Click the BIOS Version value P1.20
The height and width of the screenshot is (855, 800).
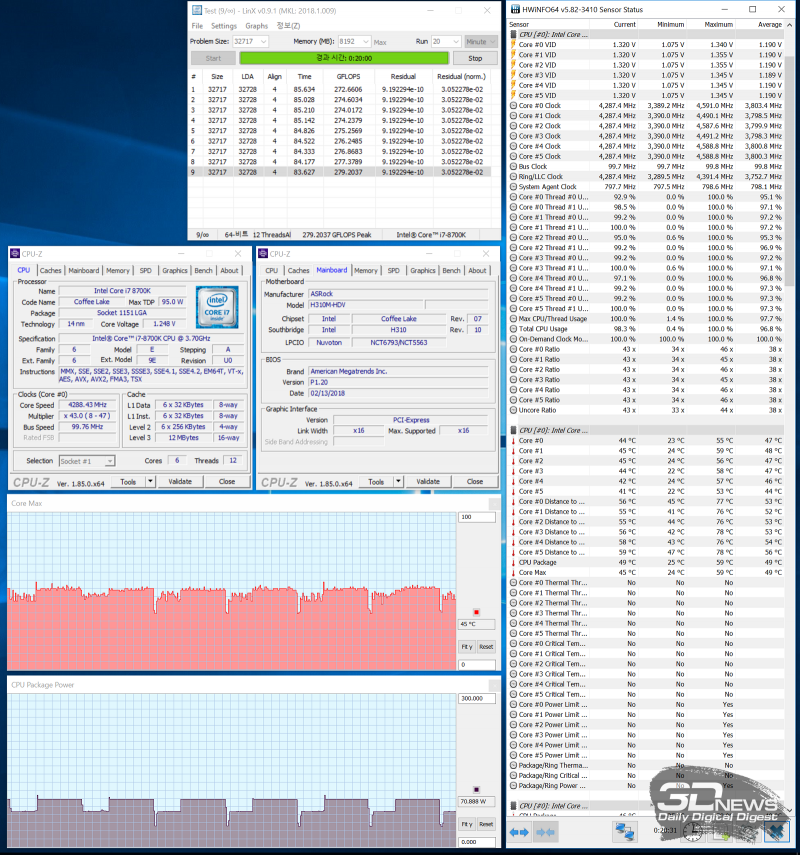(x=398, y=382)
